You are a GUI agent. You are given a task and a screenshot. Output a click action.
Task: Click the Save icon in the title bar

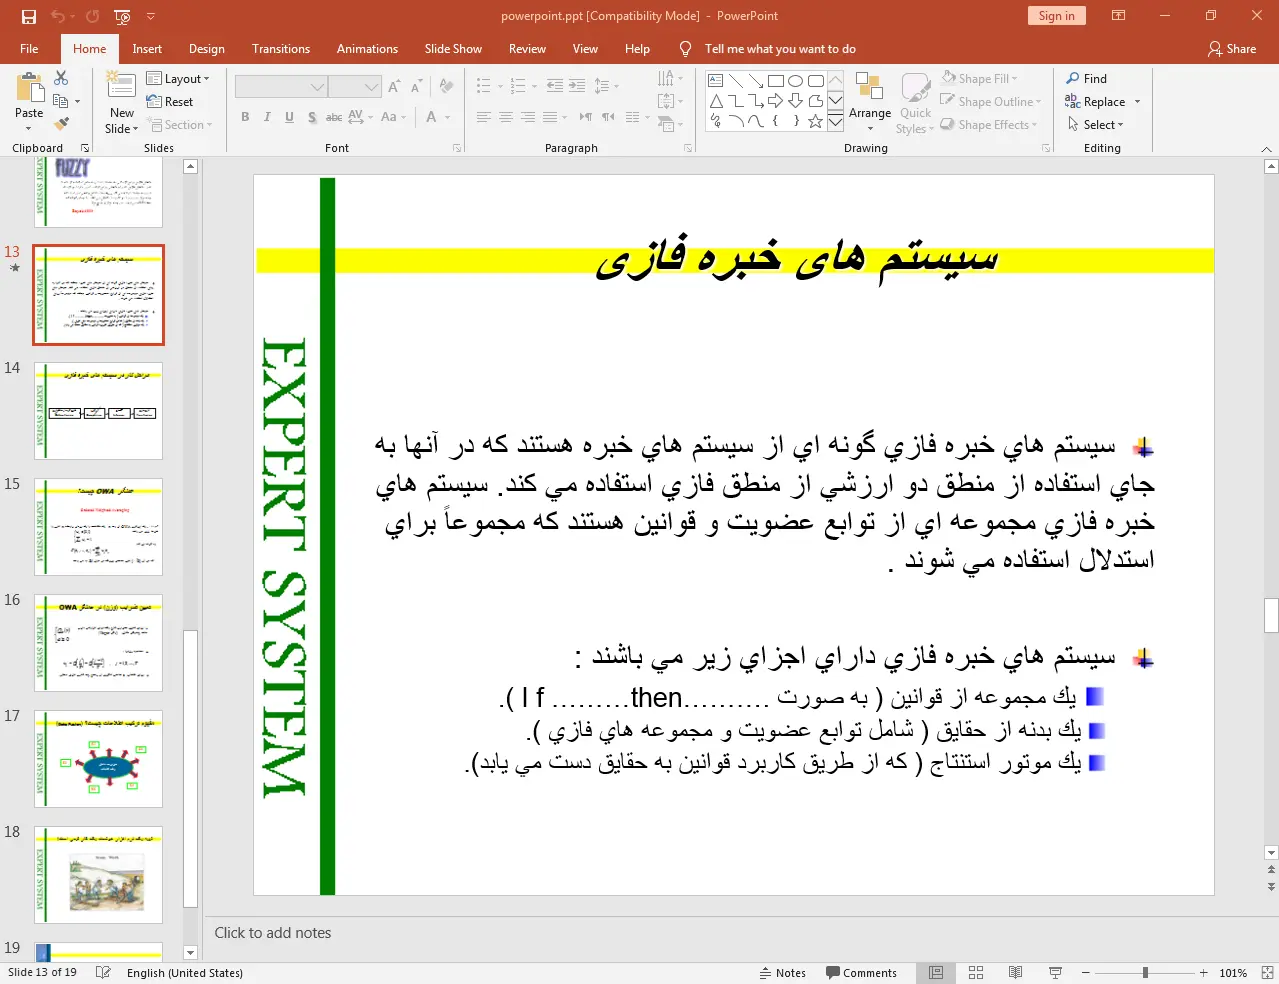[28, 16]
